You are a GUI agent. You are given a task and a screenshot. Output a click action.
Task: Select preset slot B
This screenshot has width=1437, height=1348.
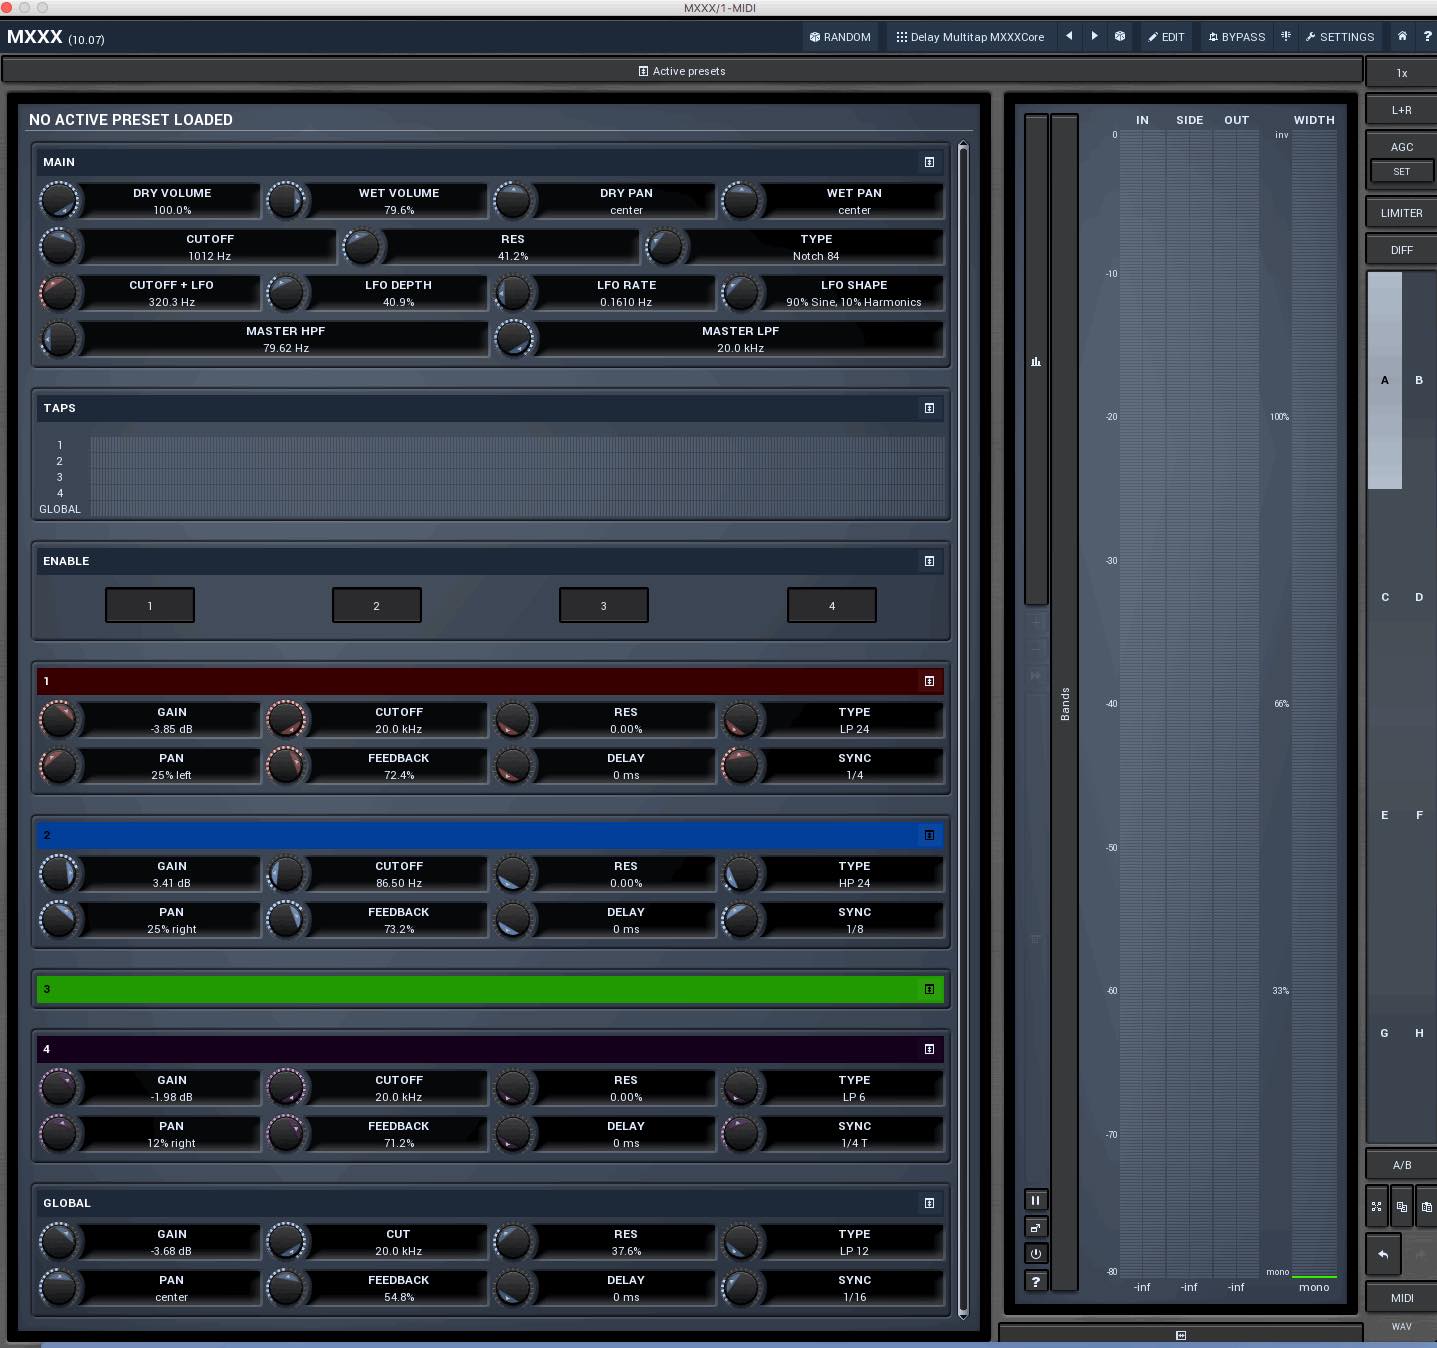pyautogui.click(x=1419, y=380)
